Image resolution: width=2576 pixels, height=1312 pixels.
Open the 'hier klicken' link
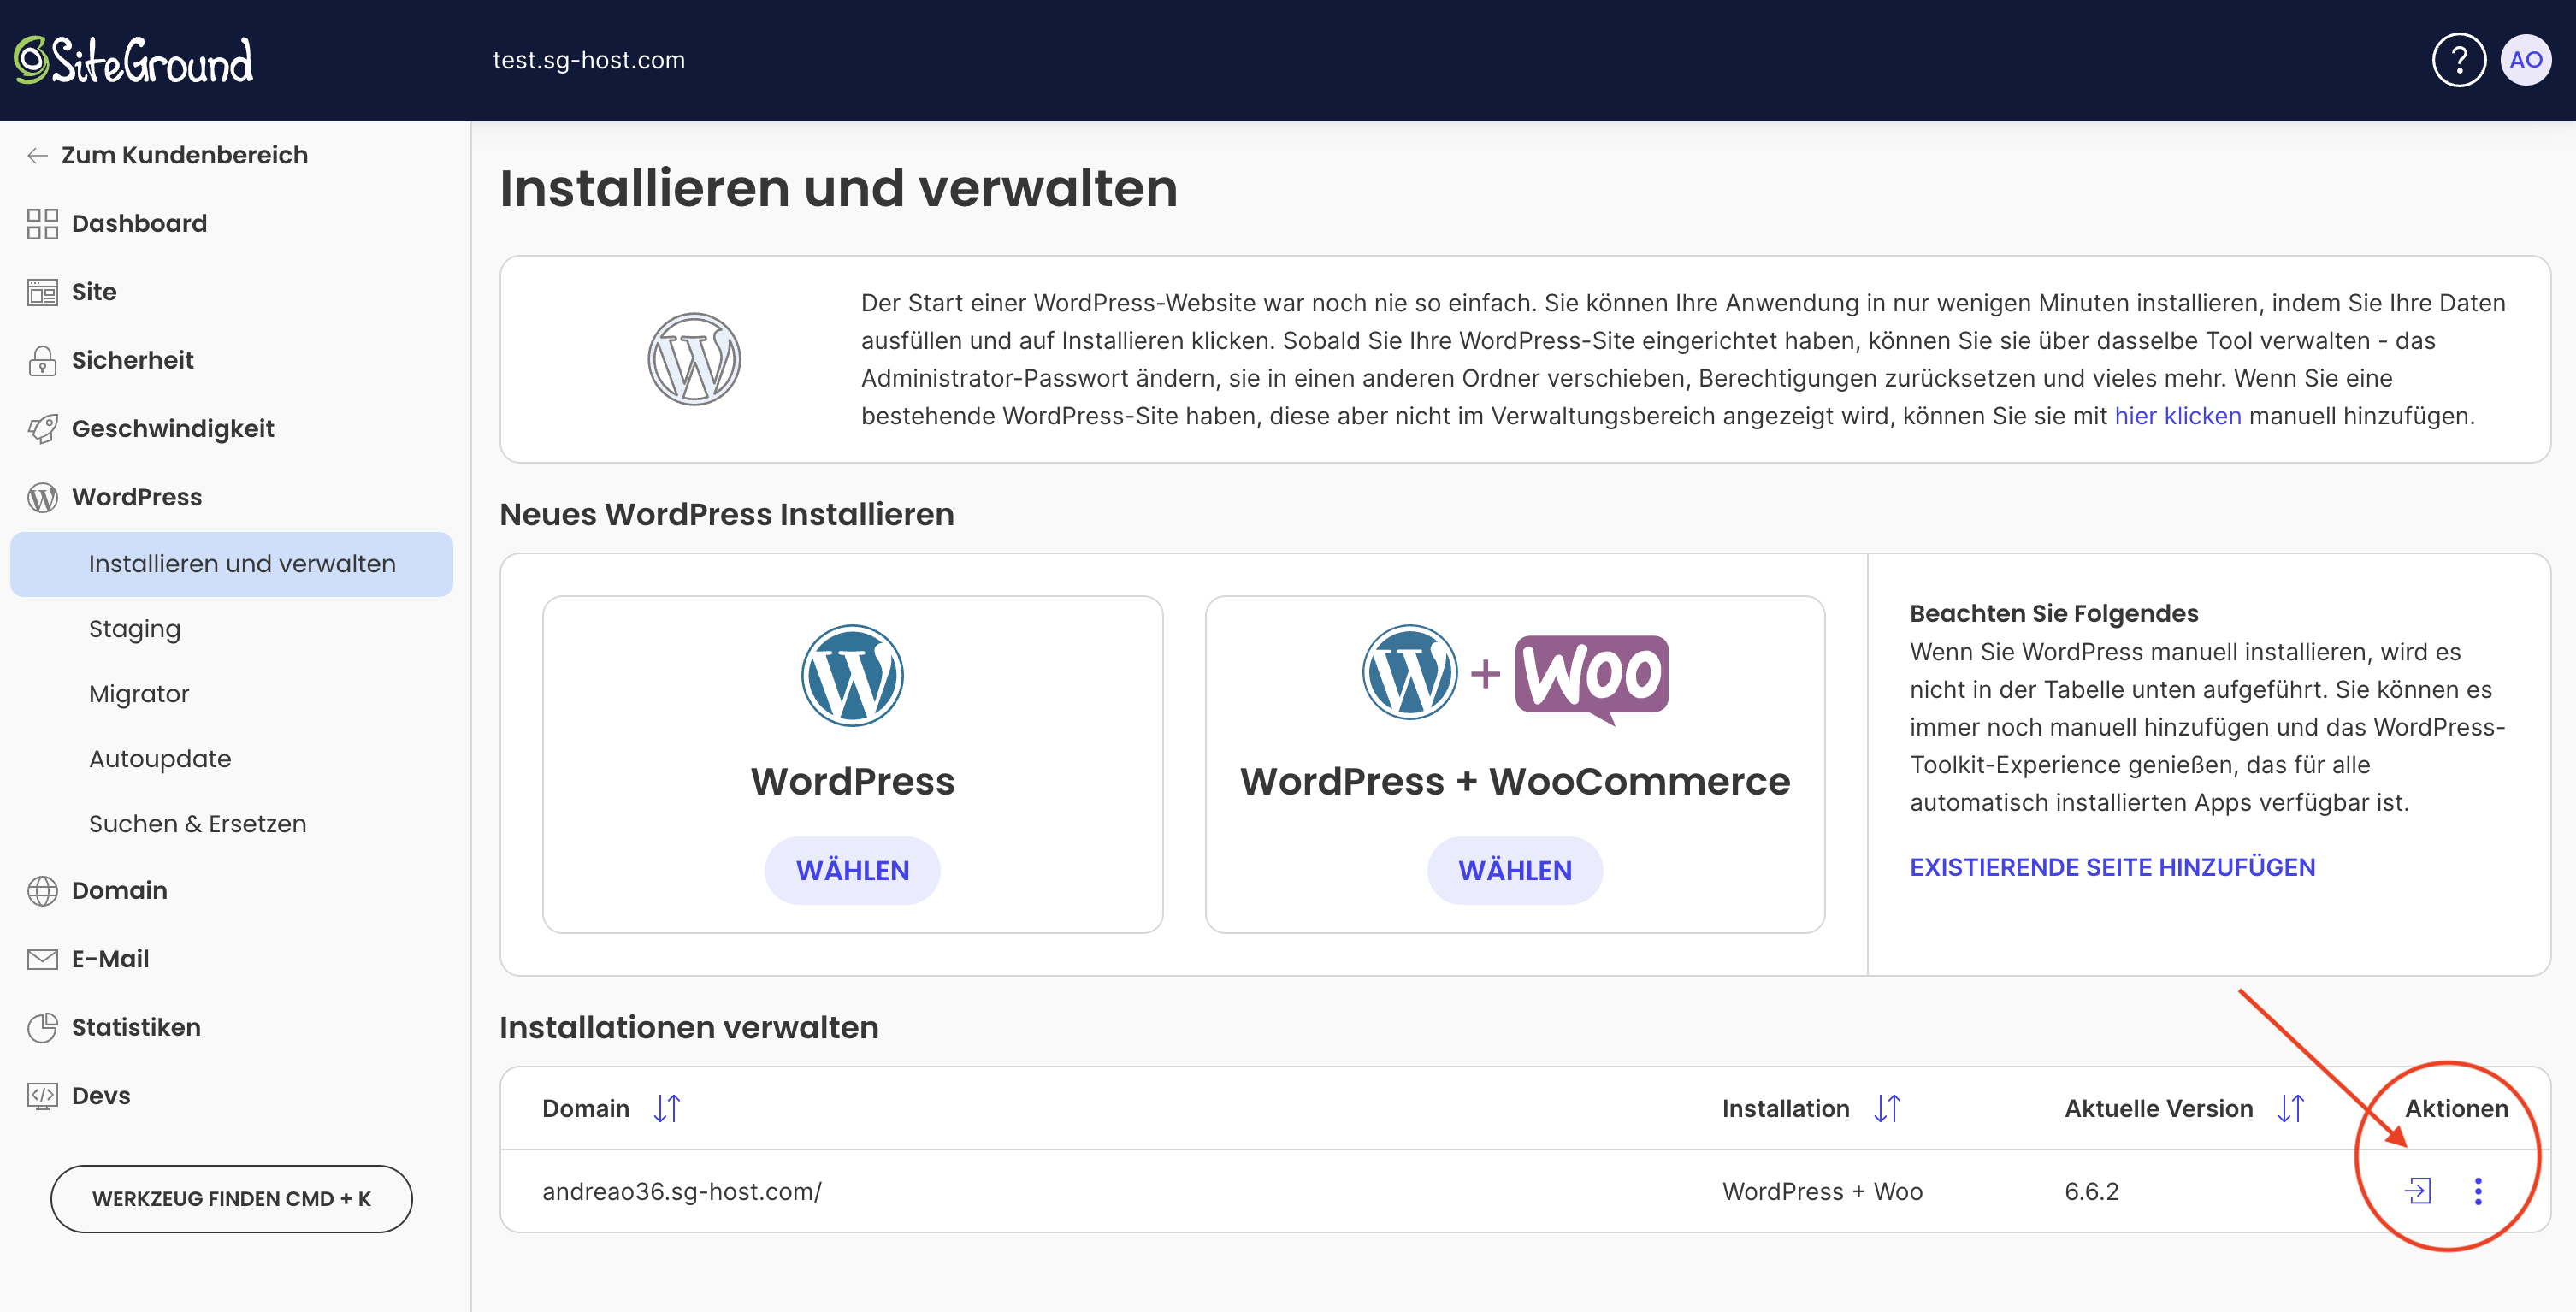(x=2177, y=416)
